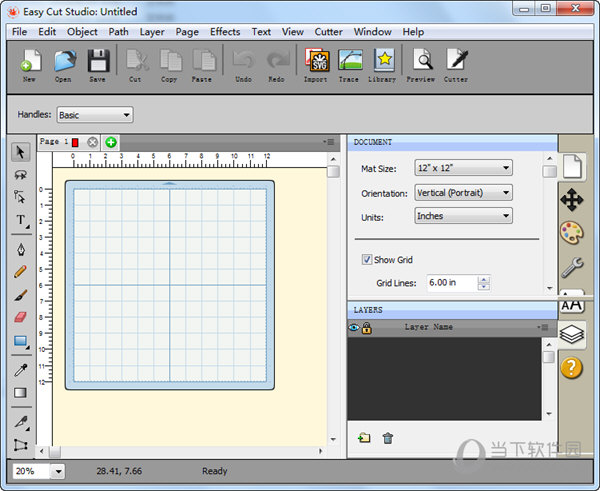
Task: Select the Knife cutting tool
Action: click(21, 422)
